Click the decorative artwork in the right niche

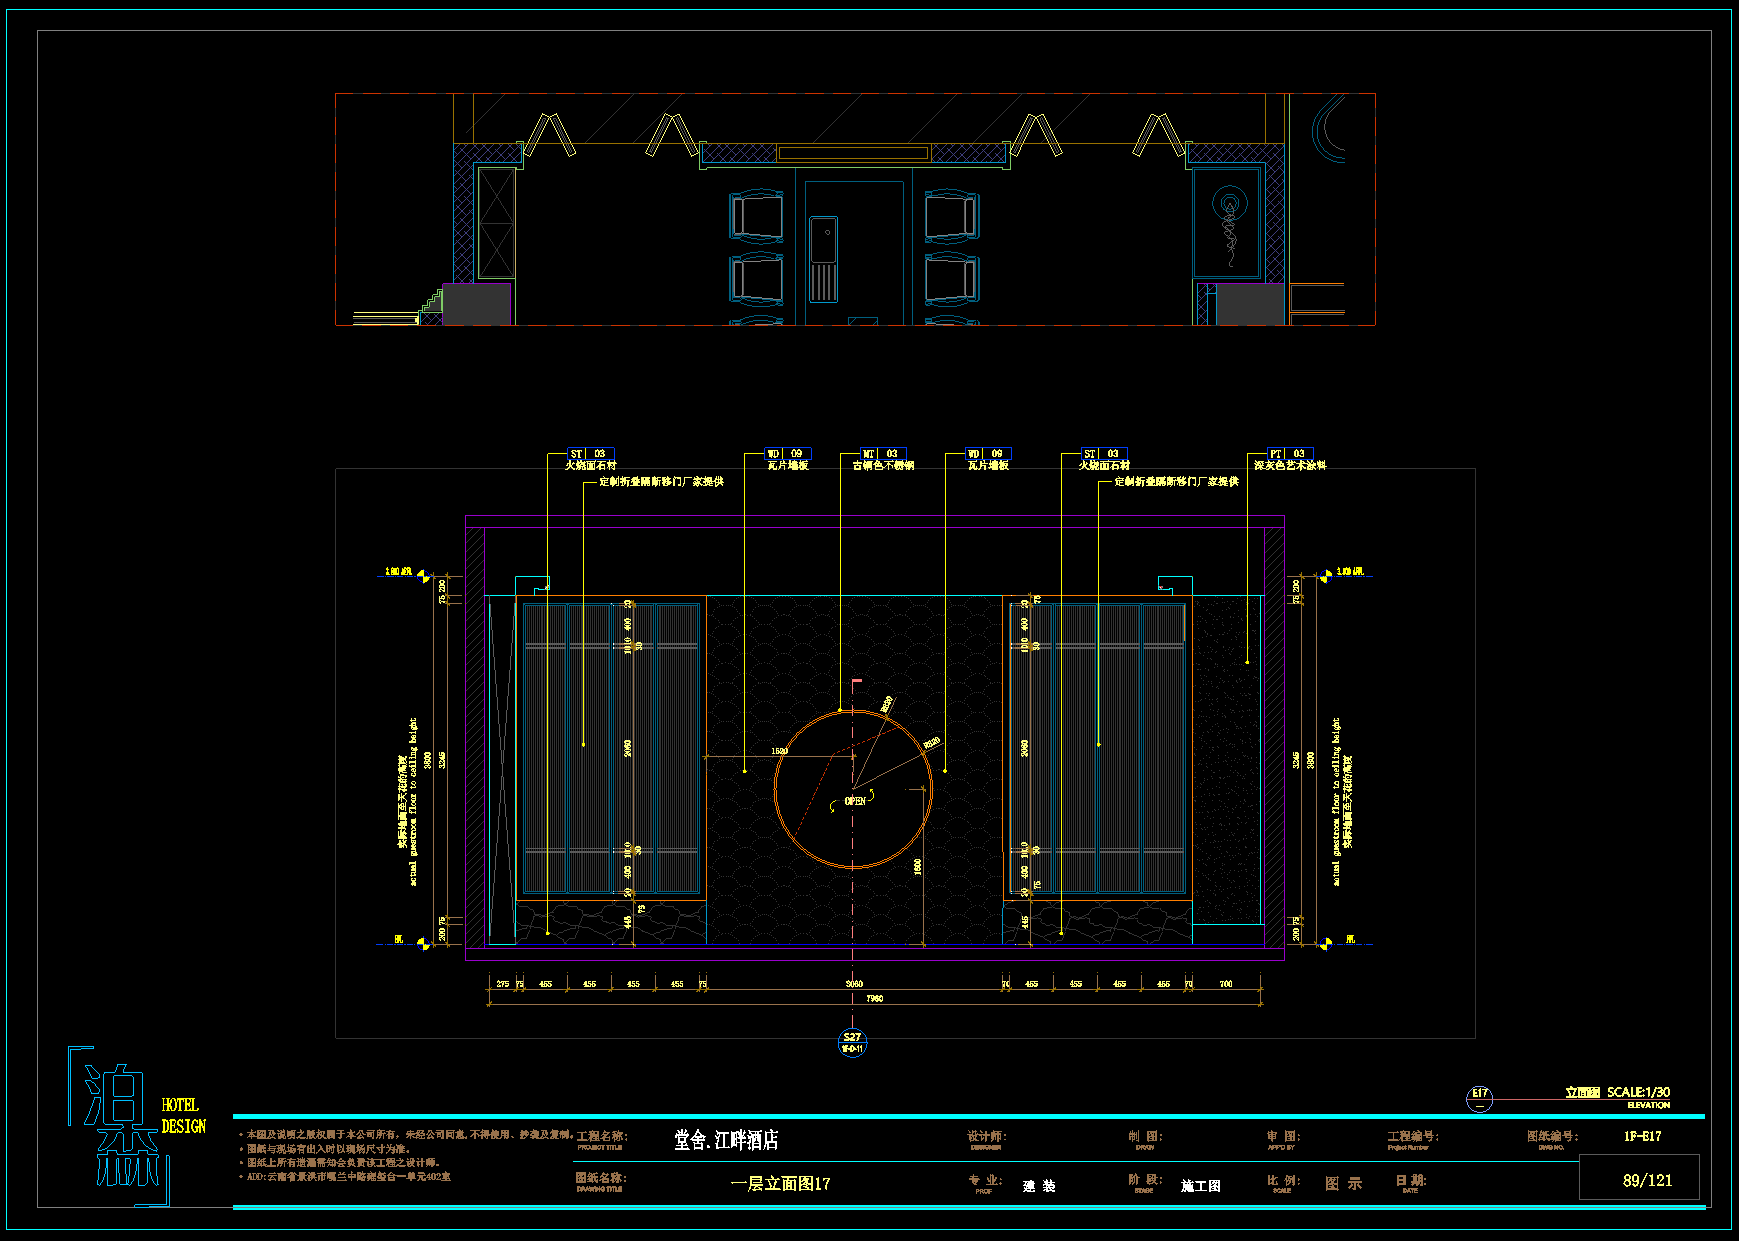pos(1230,225)
